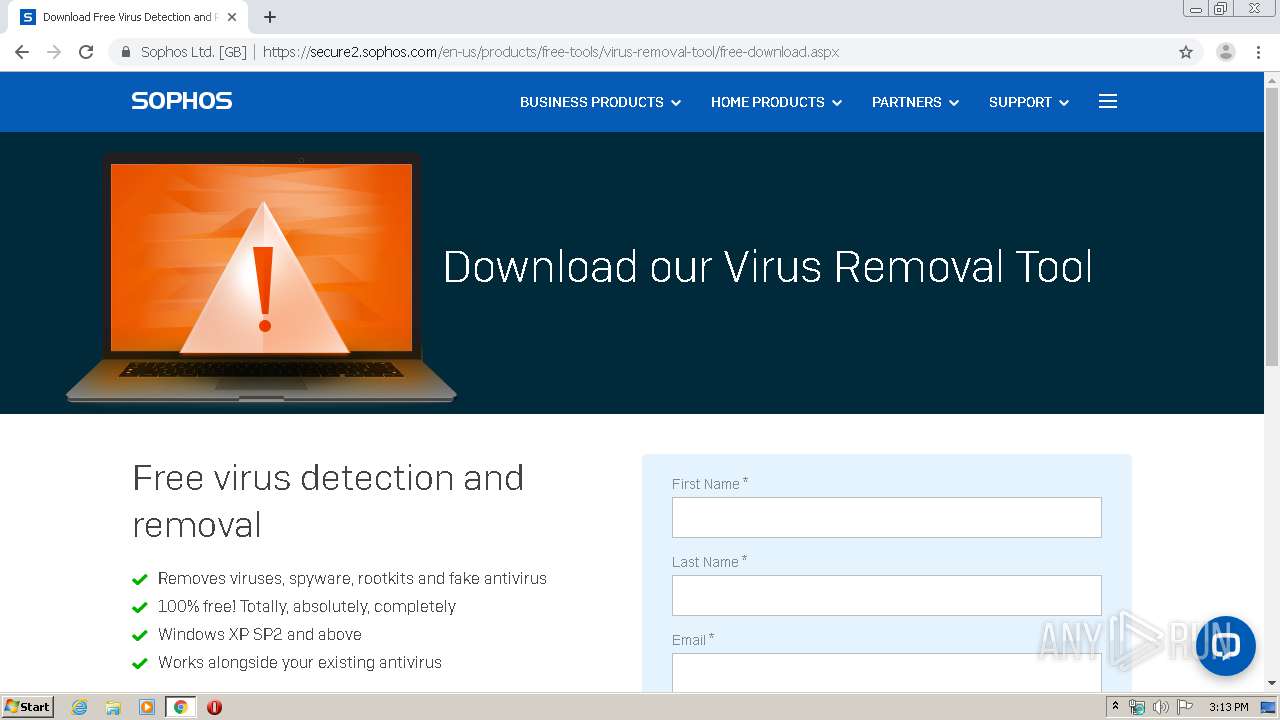Open media player icon in taskbar
This screenshot has width=1280, height=720.
point(147,707)
